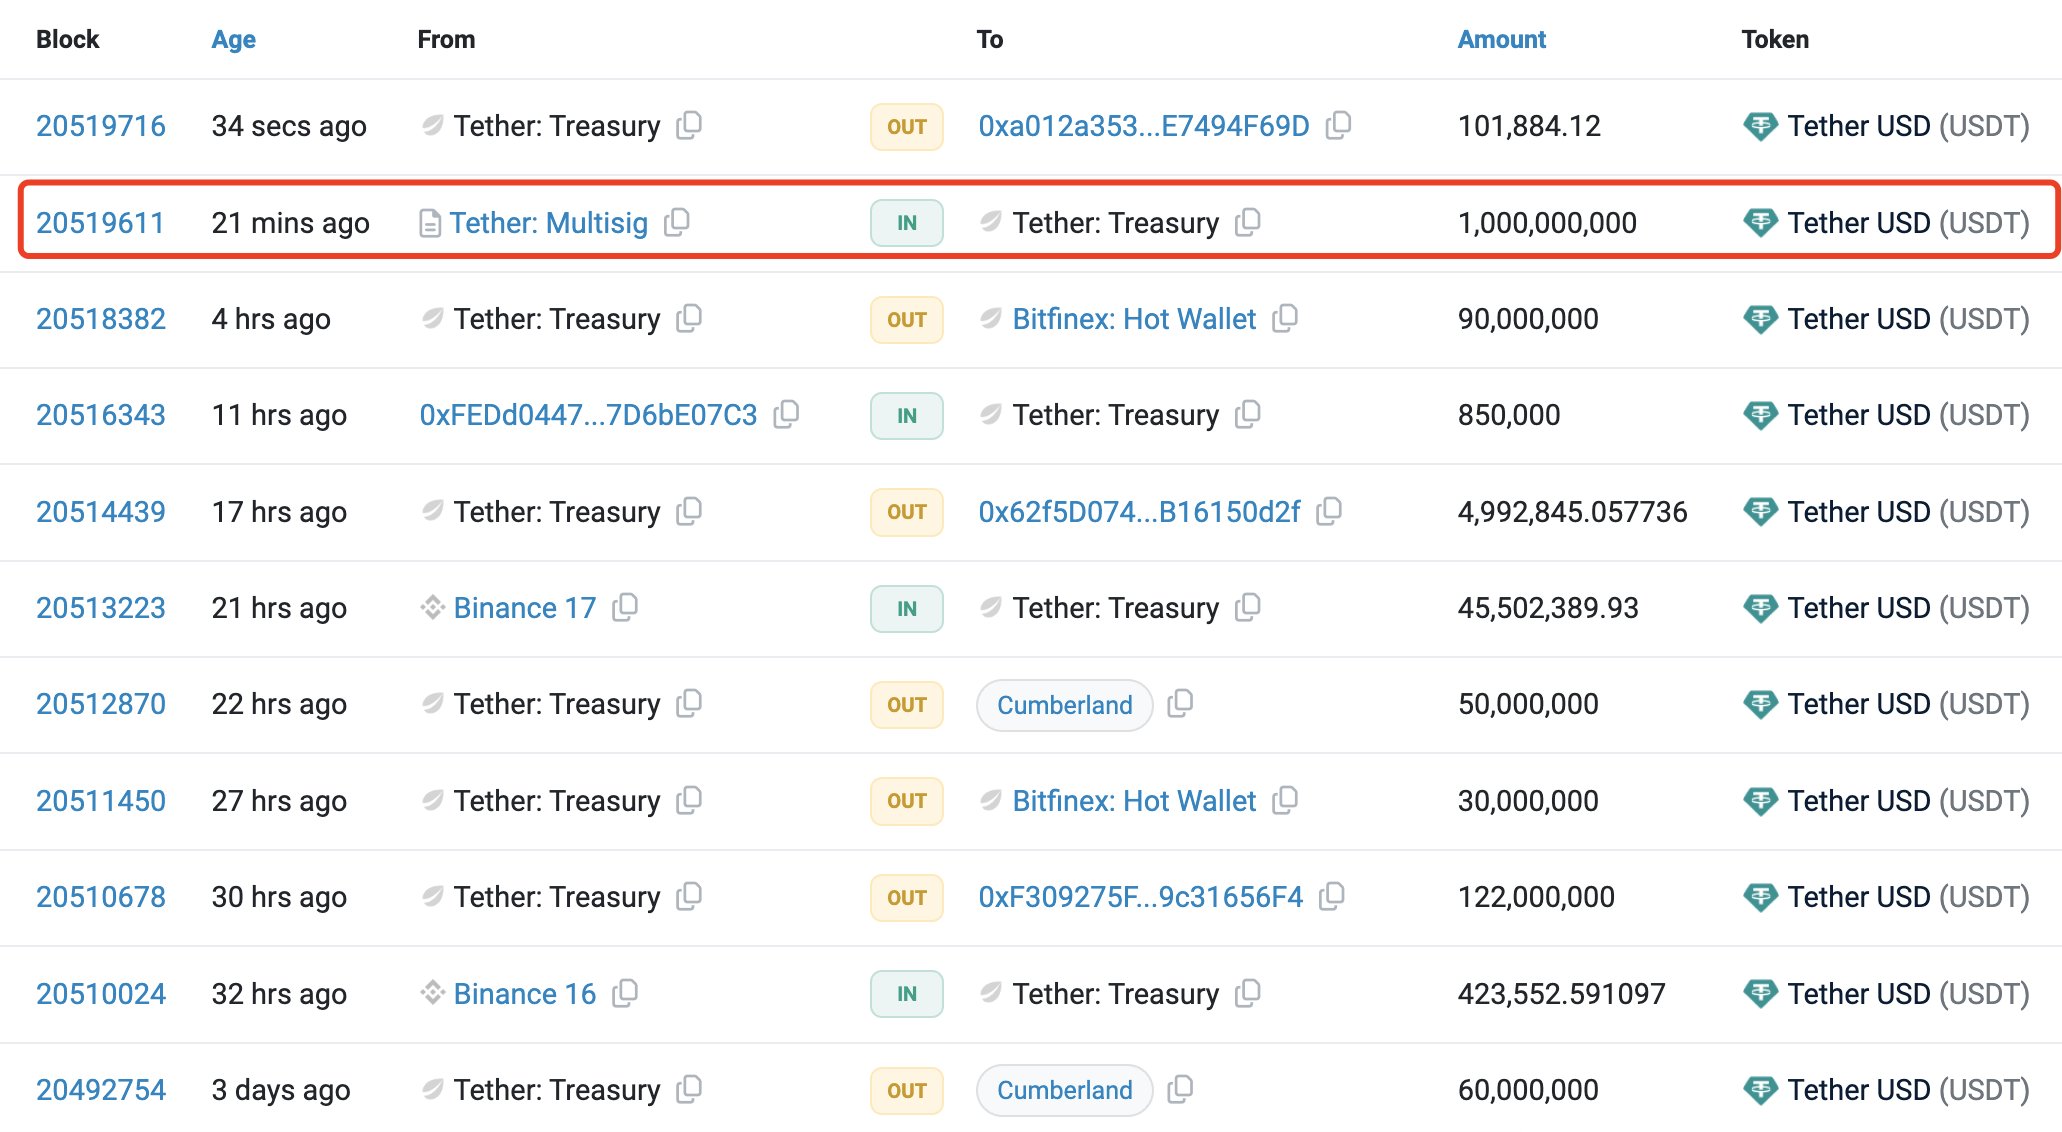Copy Cumberland address in block 20512870 row
This screenshot has height=1132, width=2062.
click(x=1181, y=703)
